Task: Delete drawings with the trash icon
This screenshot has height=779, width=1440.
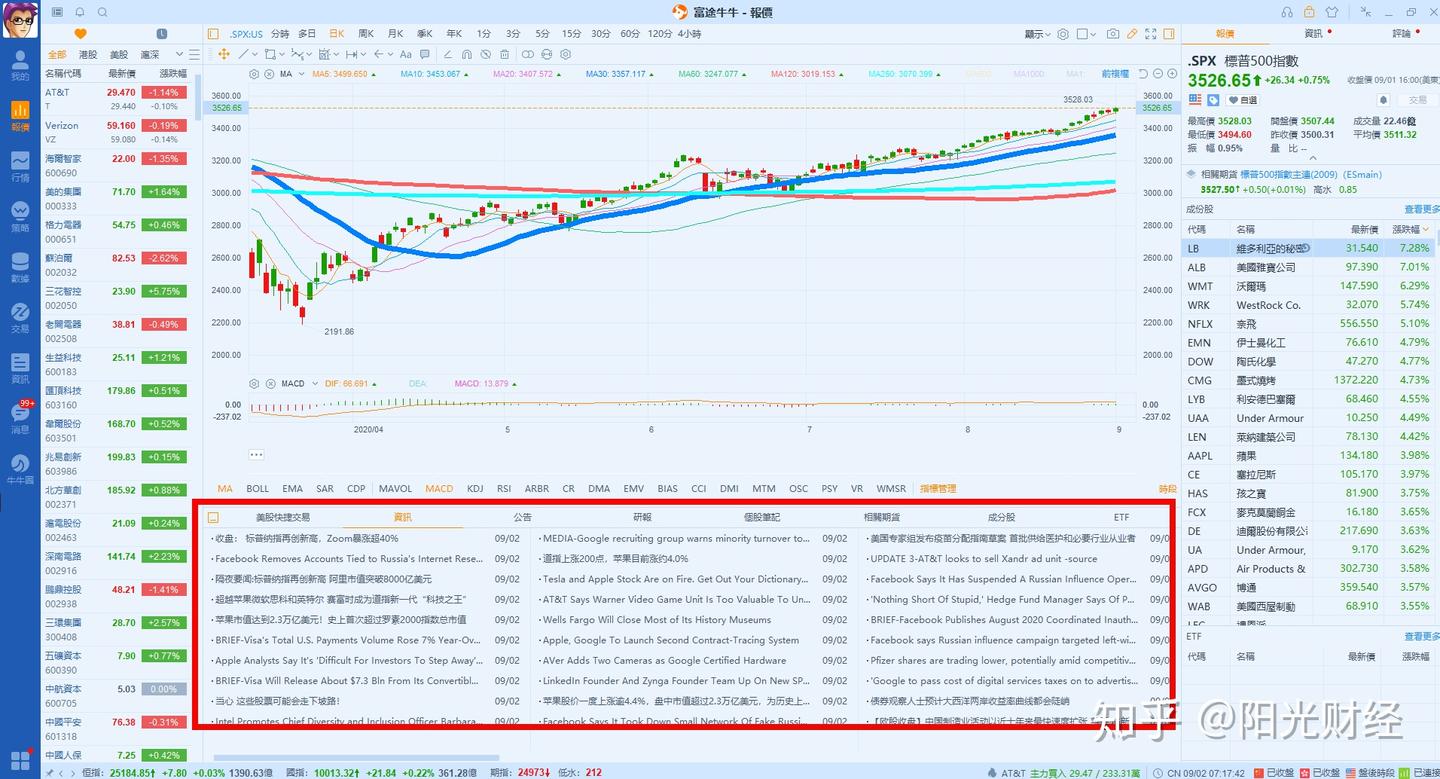Action: tap(504, 54)
